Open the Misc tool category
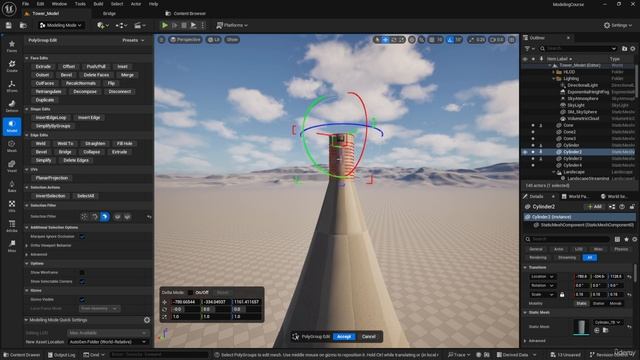Image resolution: width=640 pixels, height=360 pixels. [x=12, y=246]
